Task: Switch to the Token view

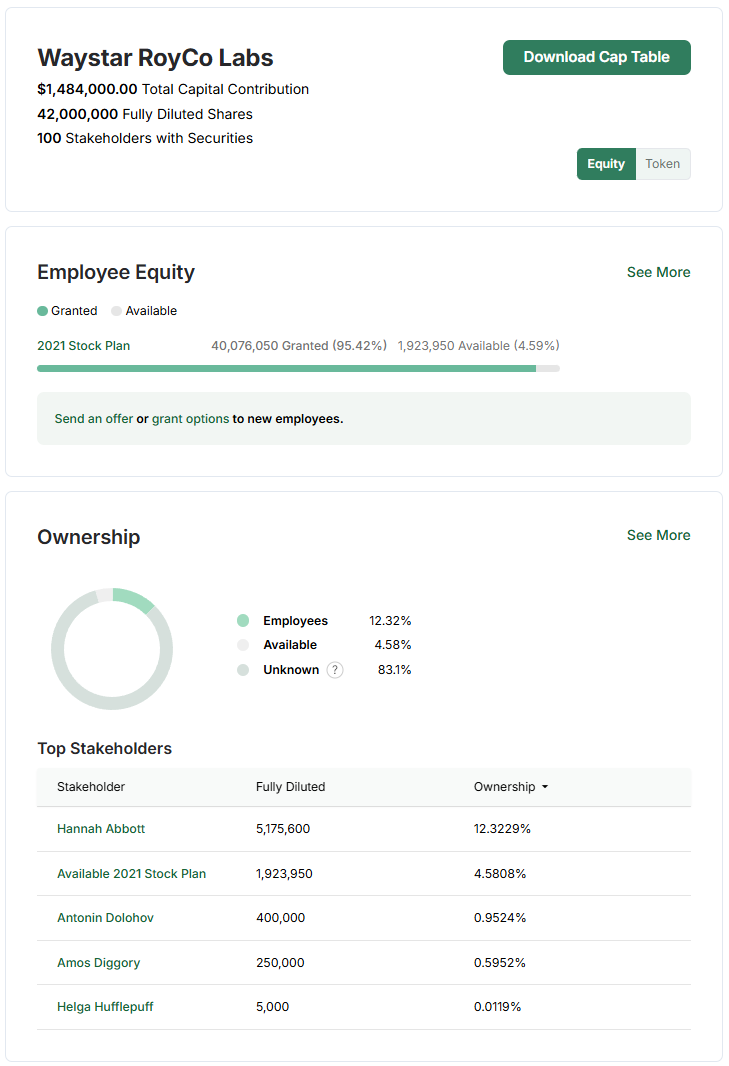Action: (662, 164)
